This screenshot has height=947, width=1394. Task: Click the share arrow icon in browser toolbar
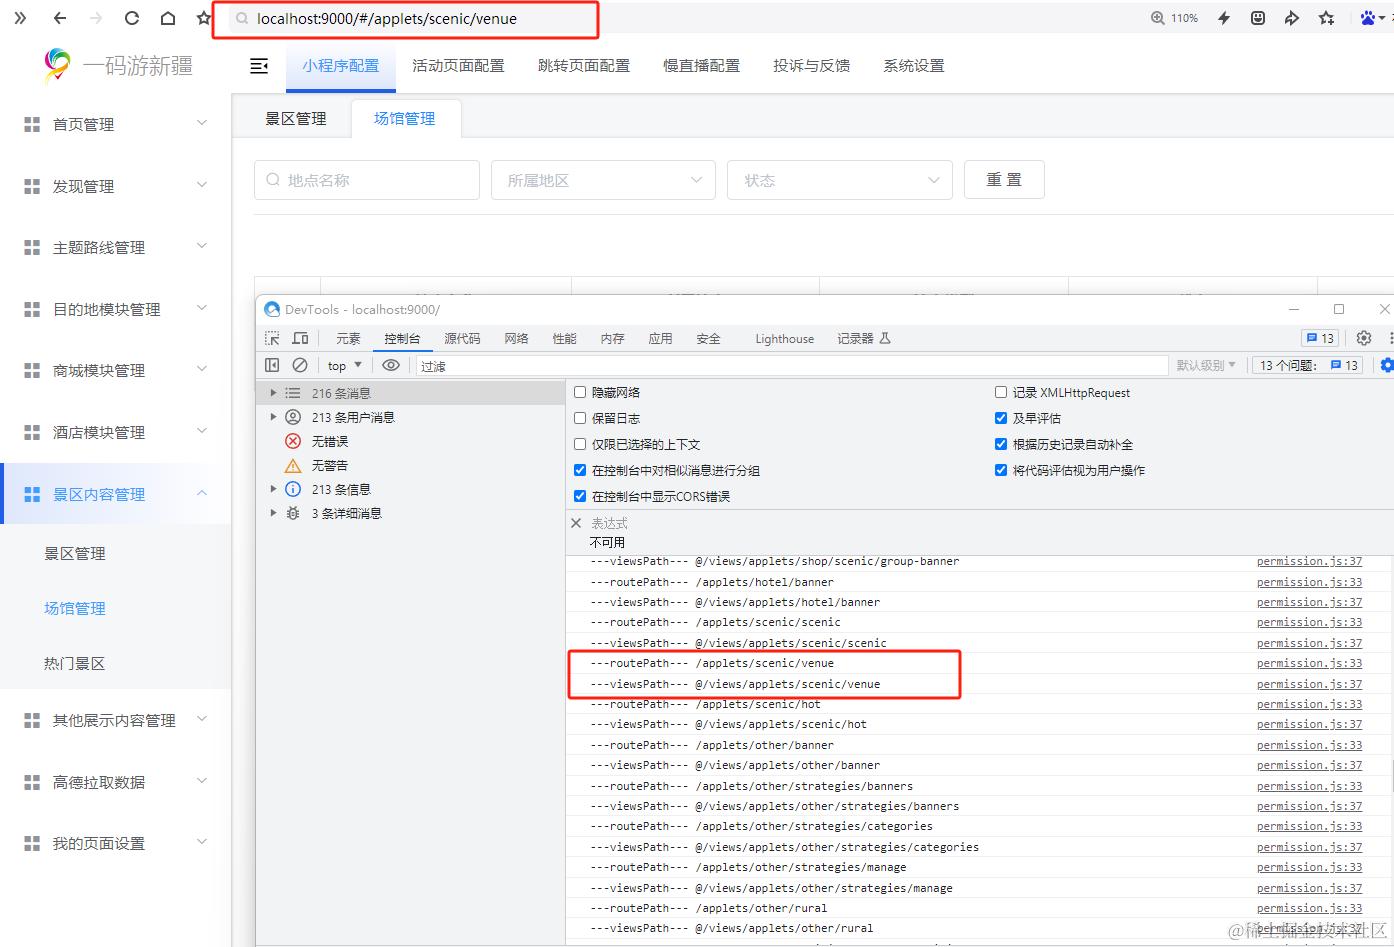(x=1292, y=18)
